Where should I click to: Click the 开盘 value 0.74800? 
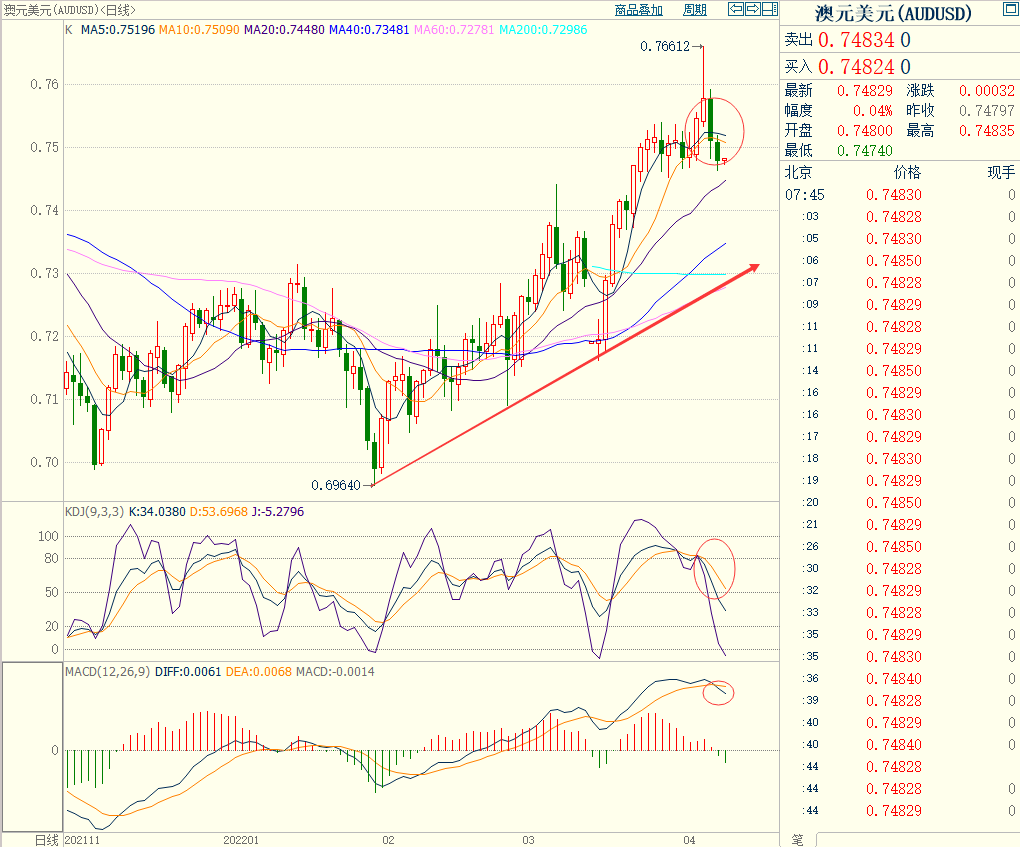coord(865,131)
